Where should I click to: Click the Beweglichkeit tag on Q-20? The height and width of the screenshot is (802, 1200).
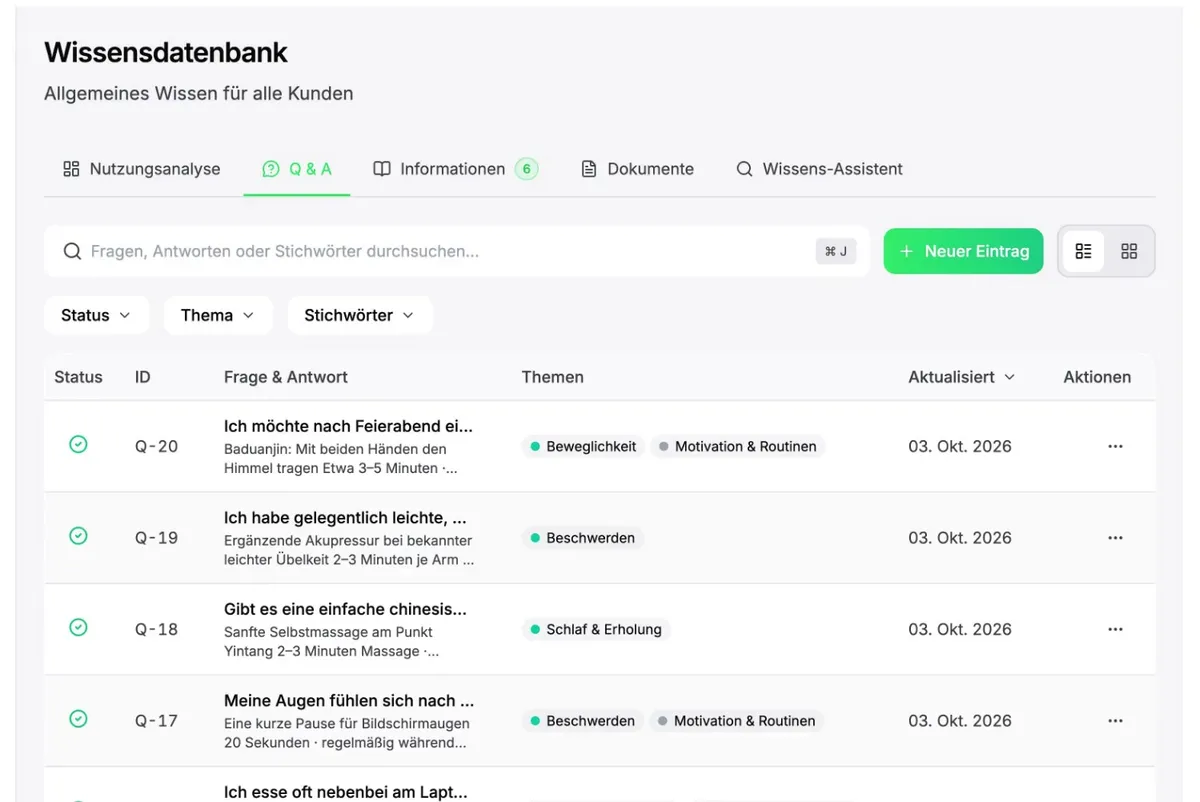pos(582,446)
